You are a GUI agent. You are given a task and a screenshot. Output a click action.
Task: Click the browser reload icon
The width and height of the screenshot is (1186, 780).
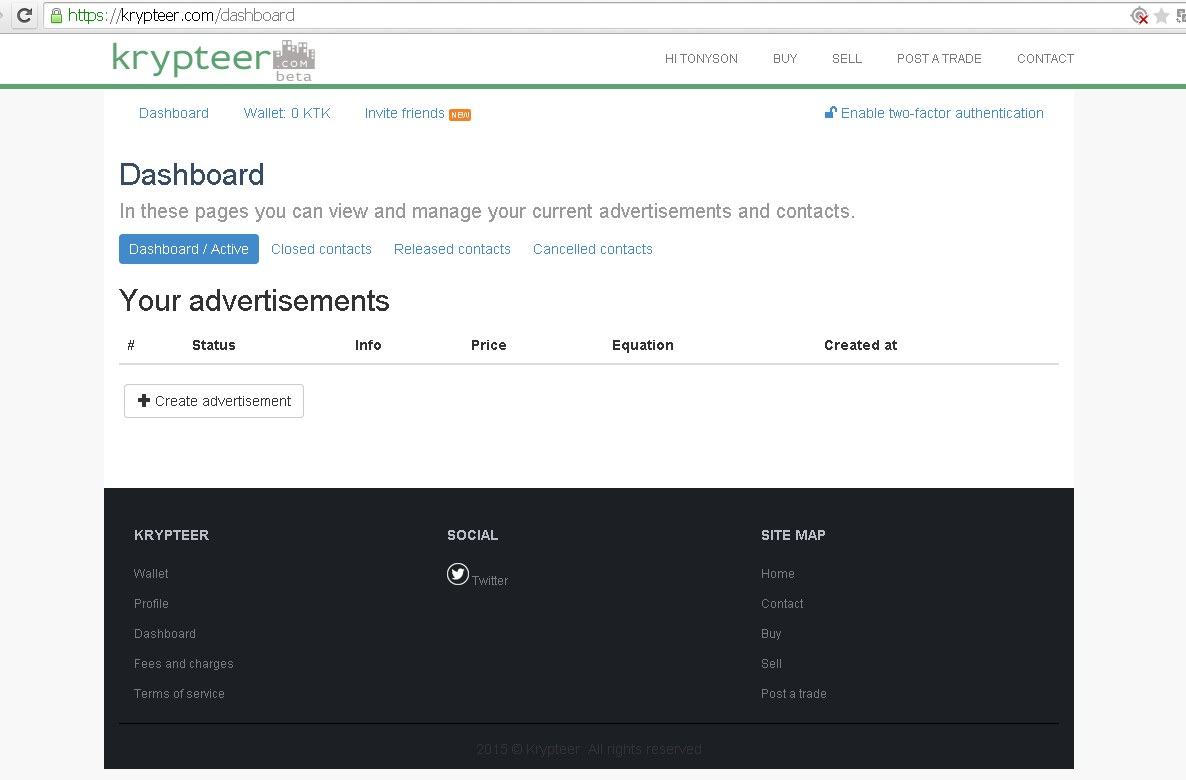coord(24,15)
